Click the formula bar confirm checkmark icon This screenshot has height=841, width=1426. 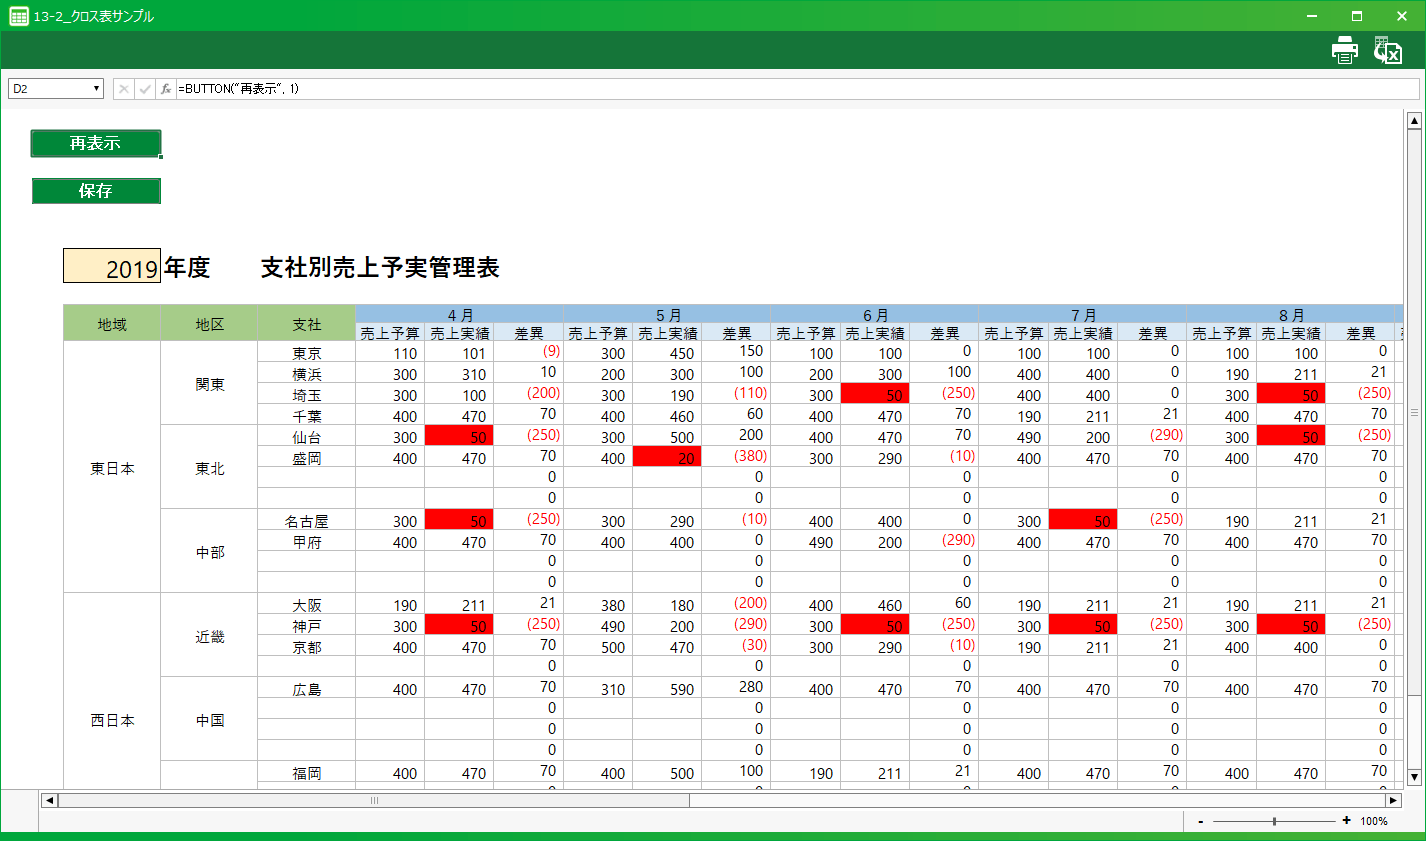click(x=145, y=89)
